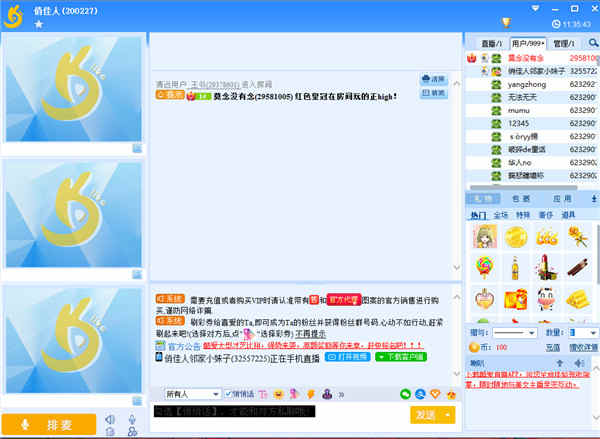This screenshot has height=439, width=600.
Task: Switch to the 直播/1 tab
Action: pos(491,44)
